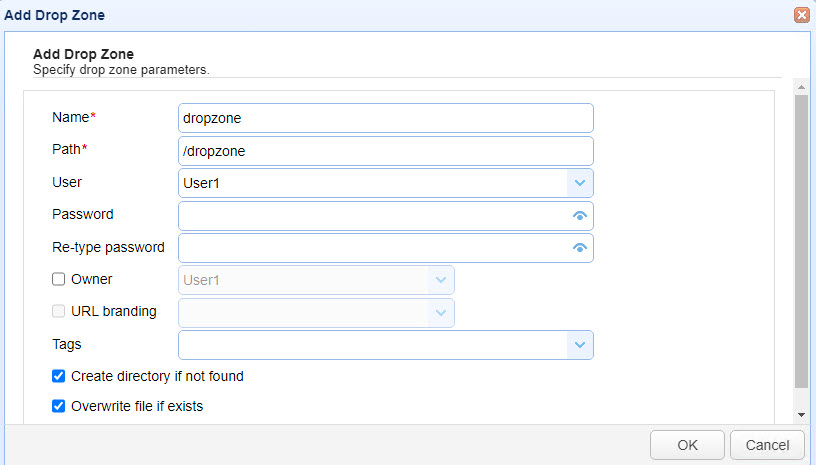Select the Re-type password input field

(372, 248)
